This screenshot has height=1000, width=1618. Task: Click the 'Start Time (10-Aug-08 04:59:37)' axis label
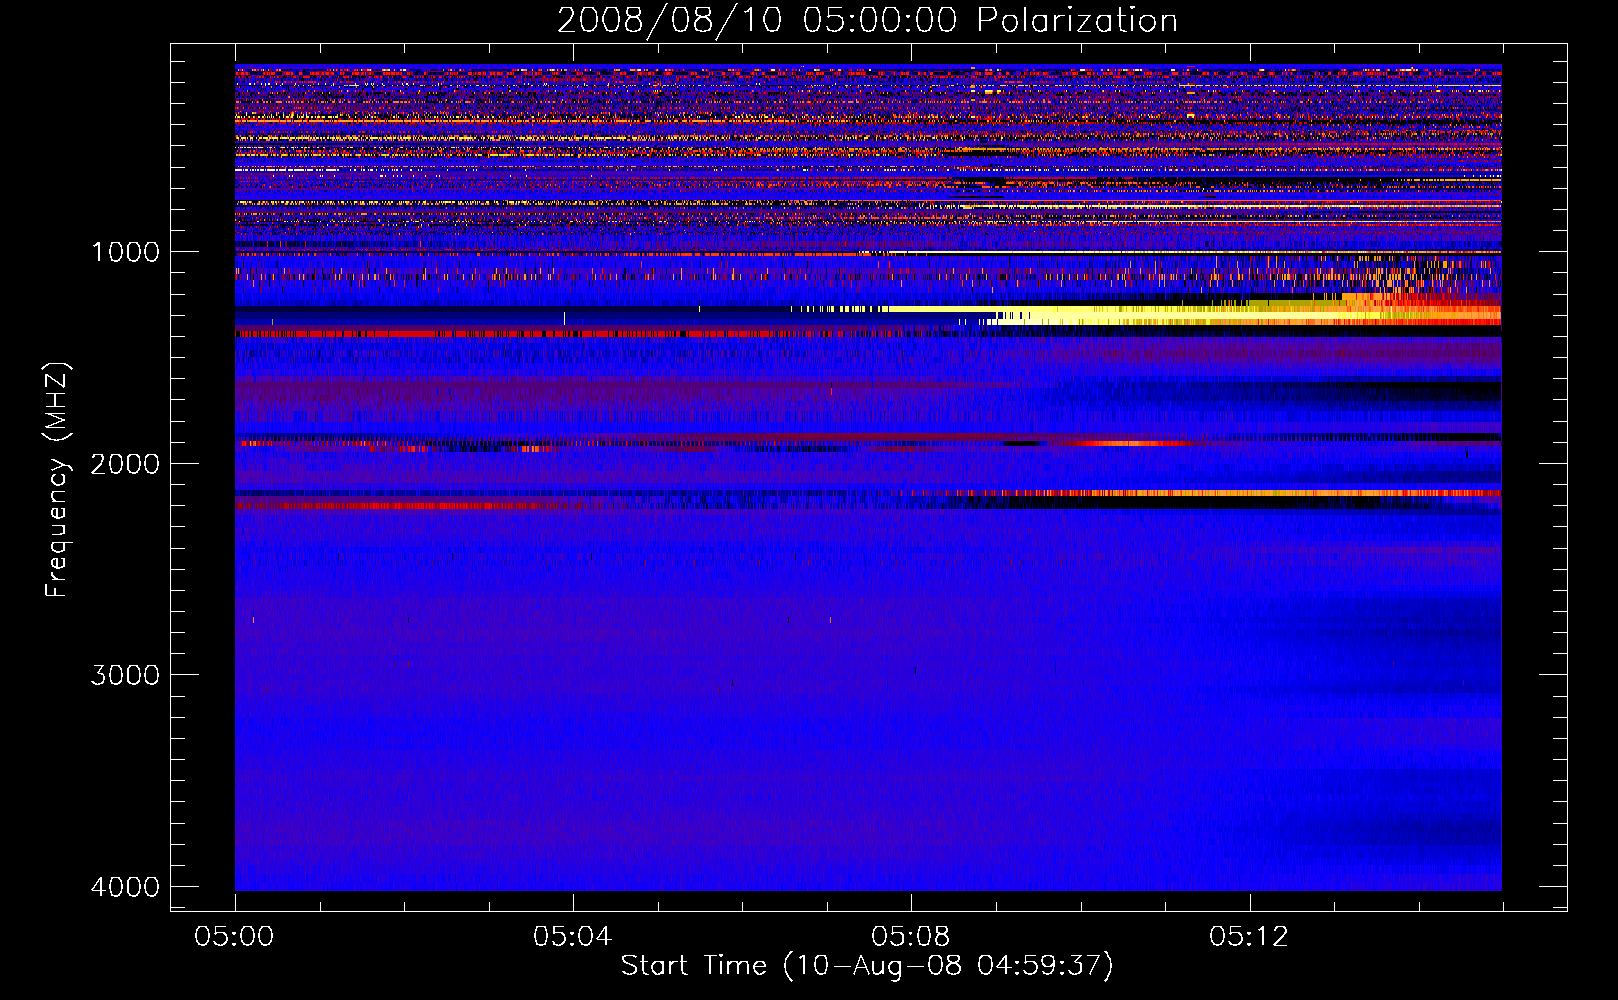pyautogui.click(x=867, y=966)
